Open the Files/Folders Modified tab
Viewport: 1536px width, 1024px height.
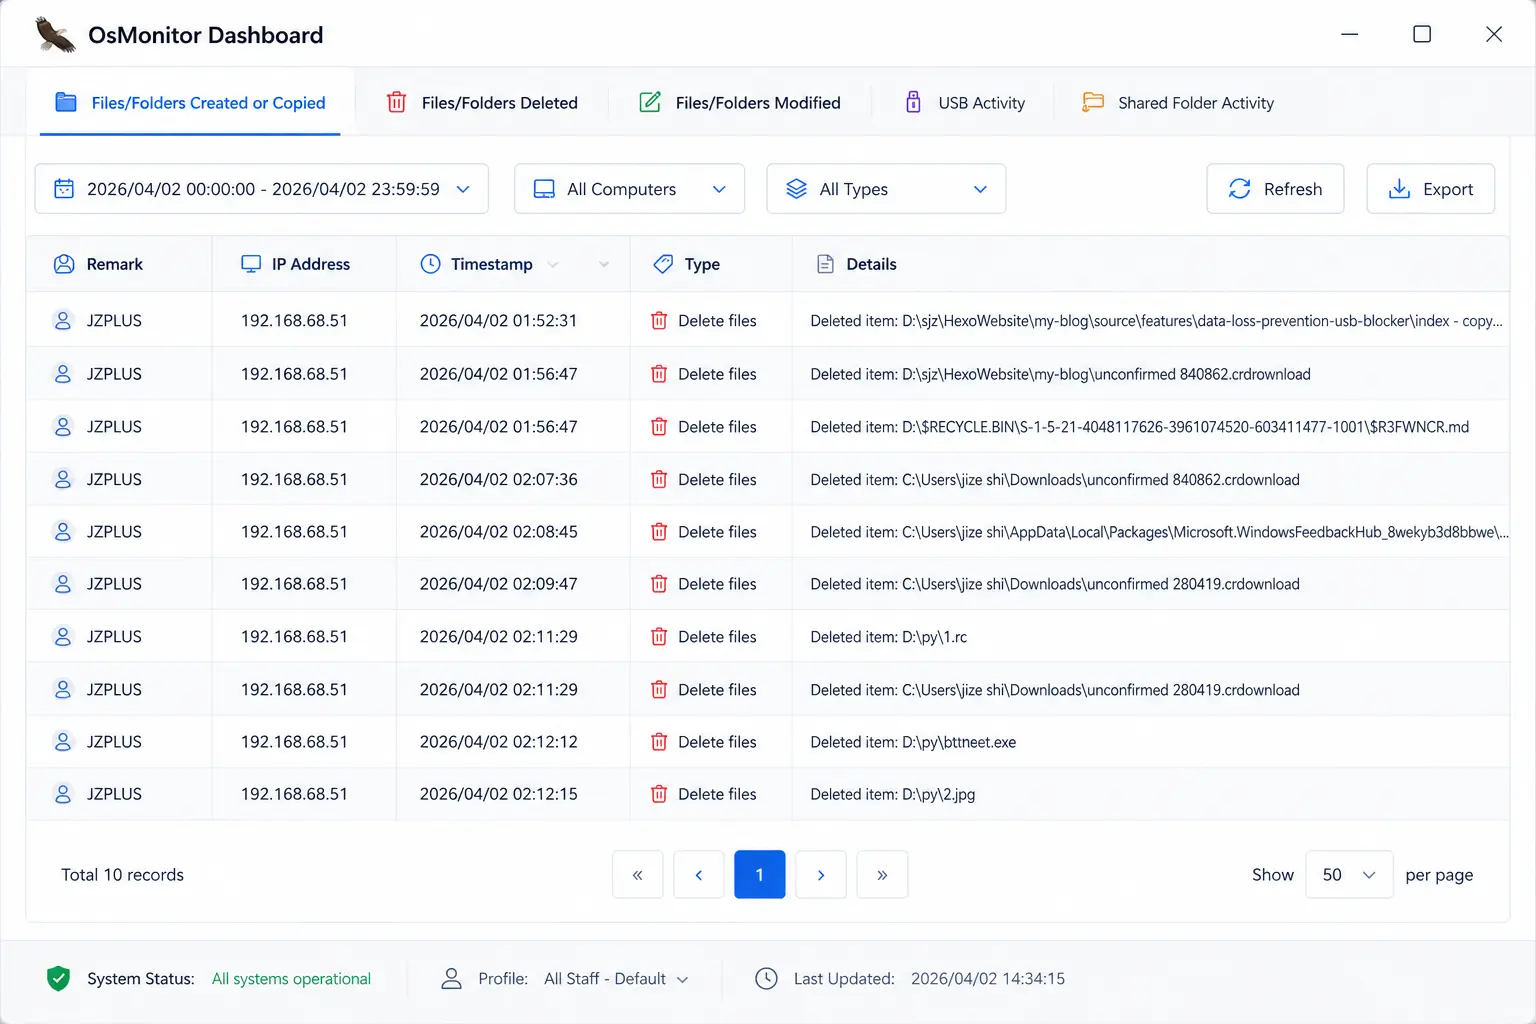click(x=740, y=102)
